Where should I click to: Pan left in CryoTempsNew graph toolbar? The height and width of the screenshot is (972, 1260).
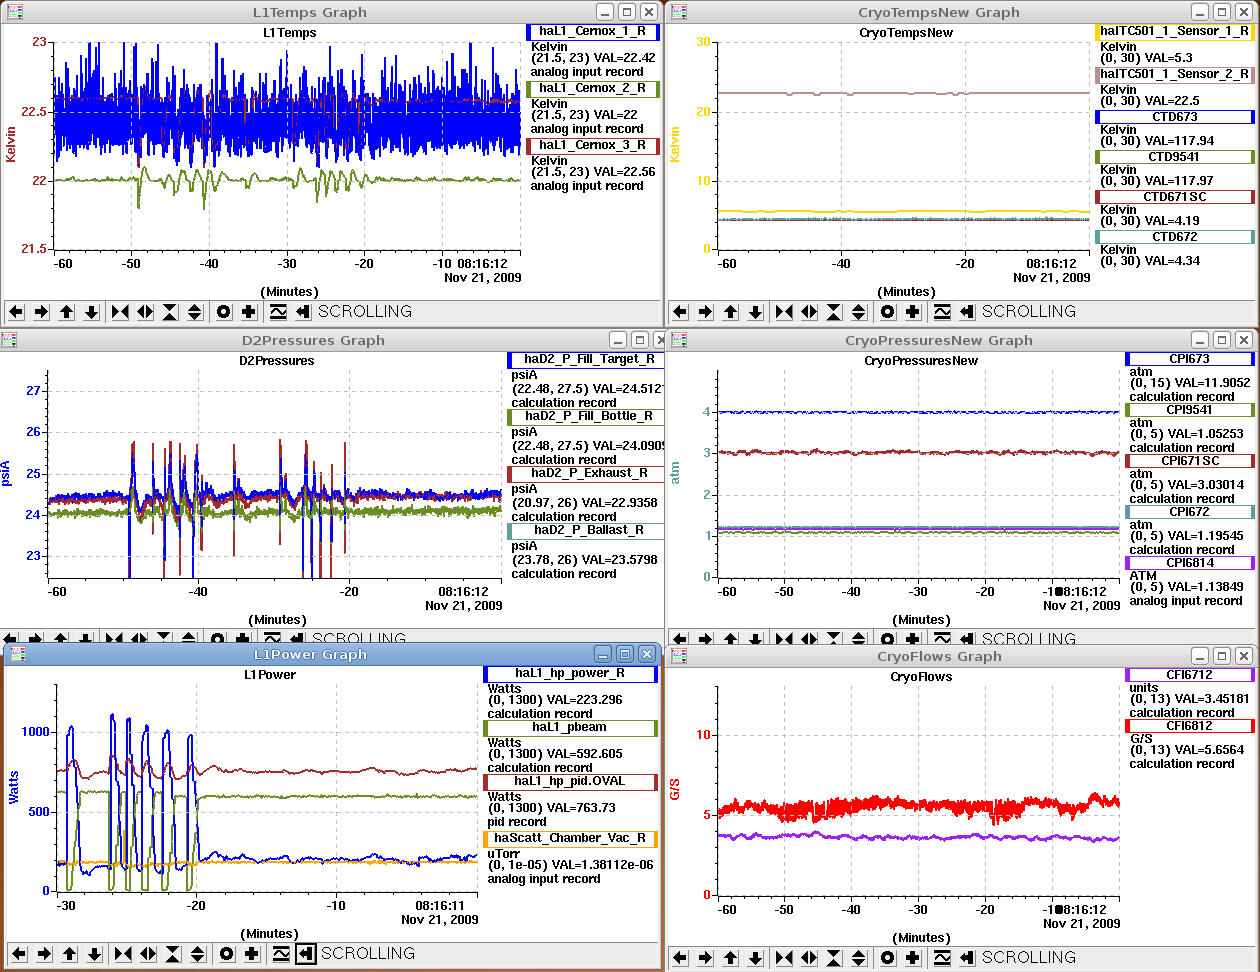(680, 312)
